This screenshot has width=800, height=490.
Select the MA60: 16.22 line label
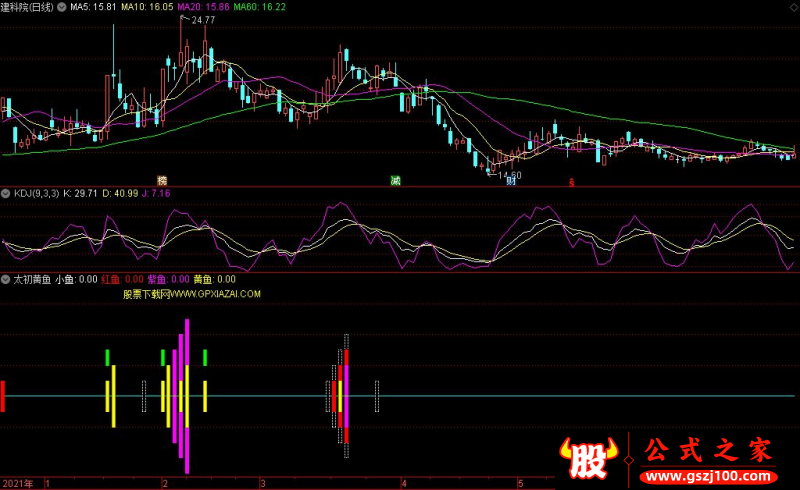coord(259,7)
